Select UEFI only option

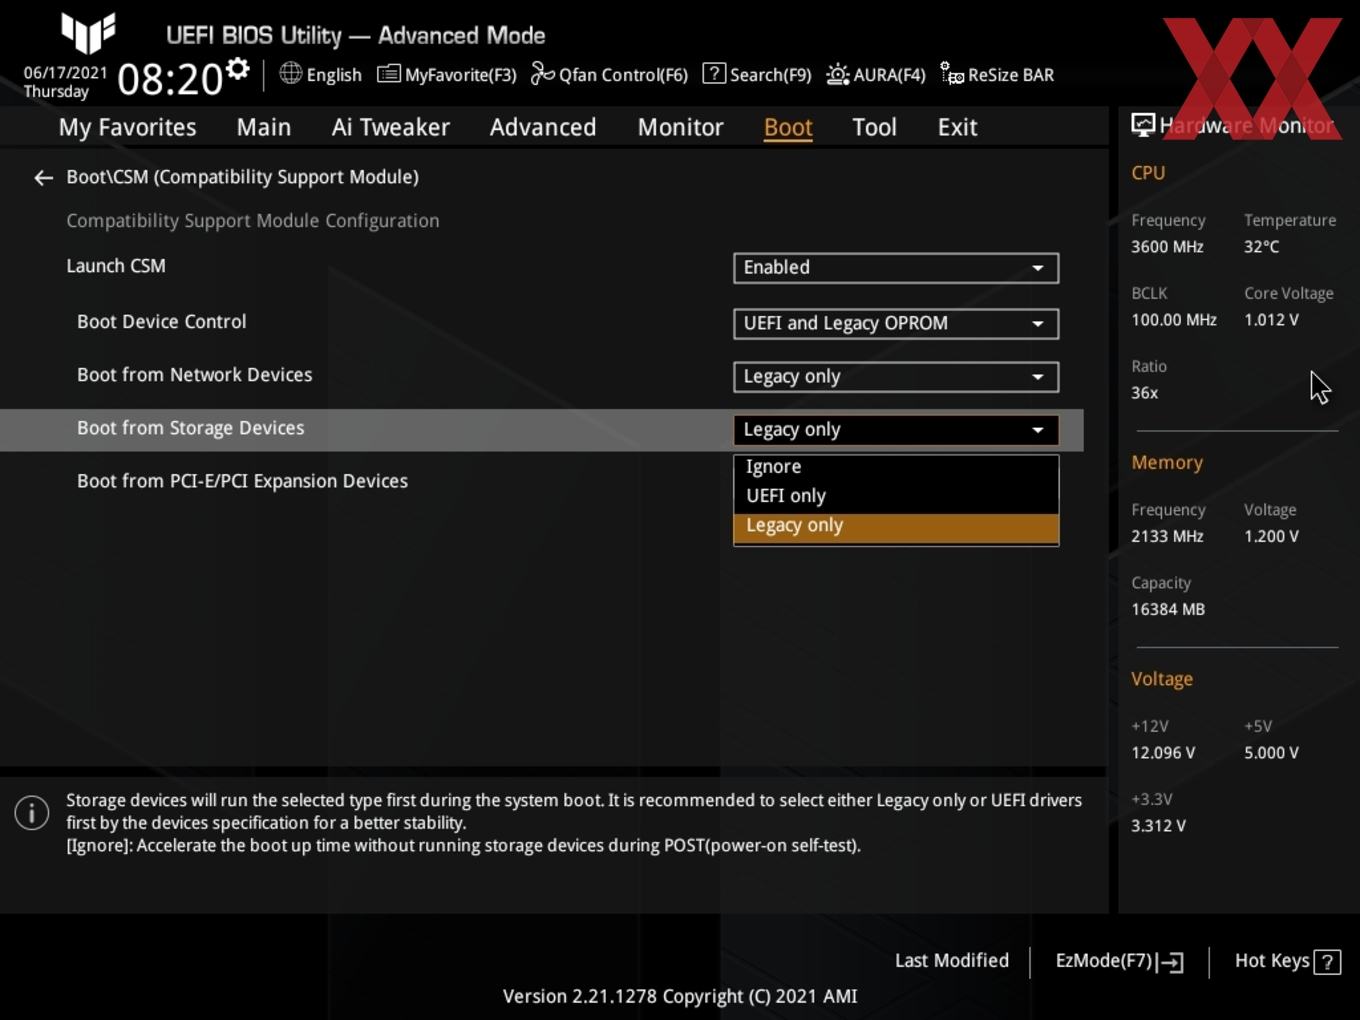[x=896, y=496]
